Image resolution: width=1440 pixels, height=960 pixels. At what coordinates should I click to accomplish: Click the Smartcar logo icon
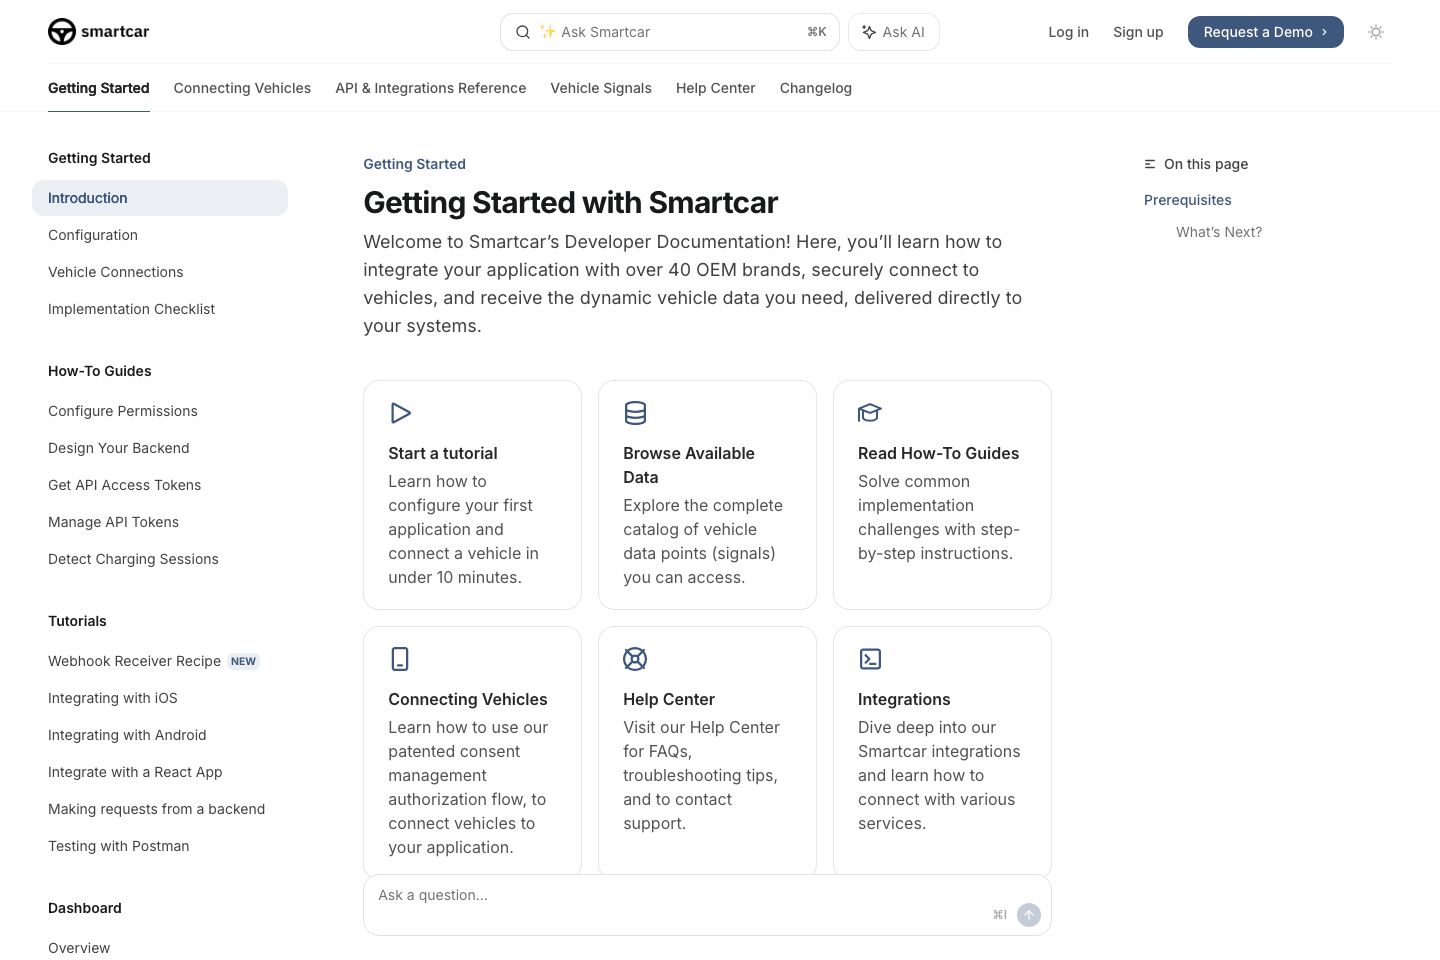[x=62, y=31]
